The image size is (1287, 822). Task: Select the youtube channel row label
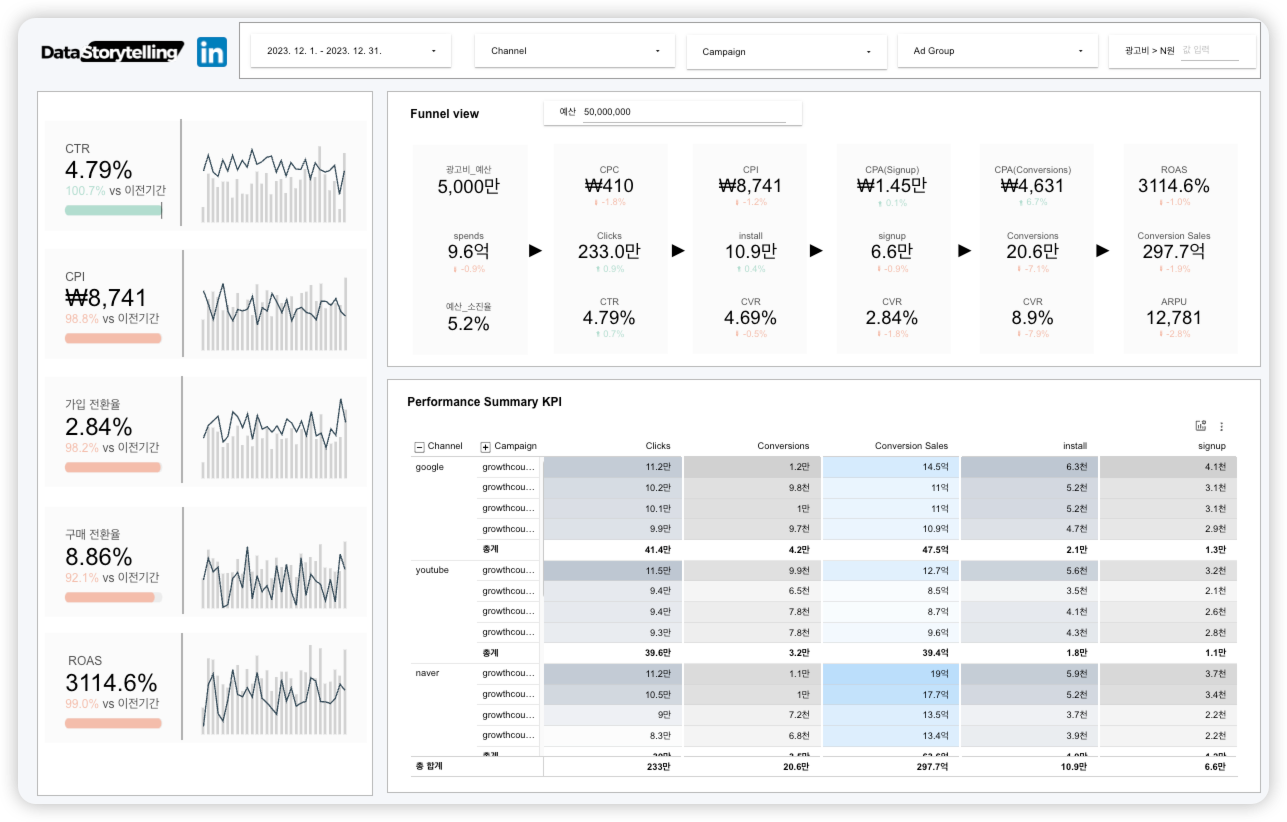pyautogui.click(x=432, y=570)
